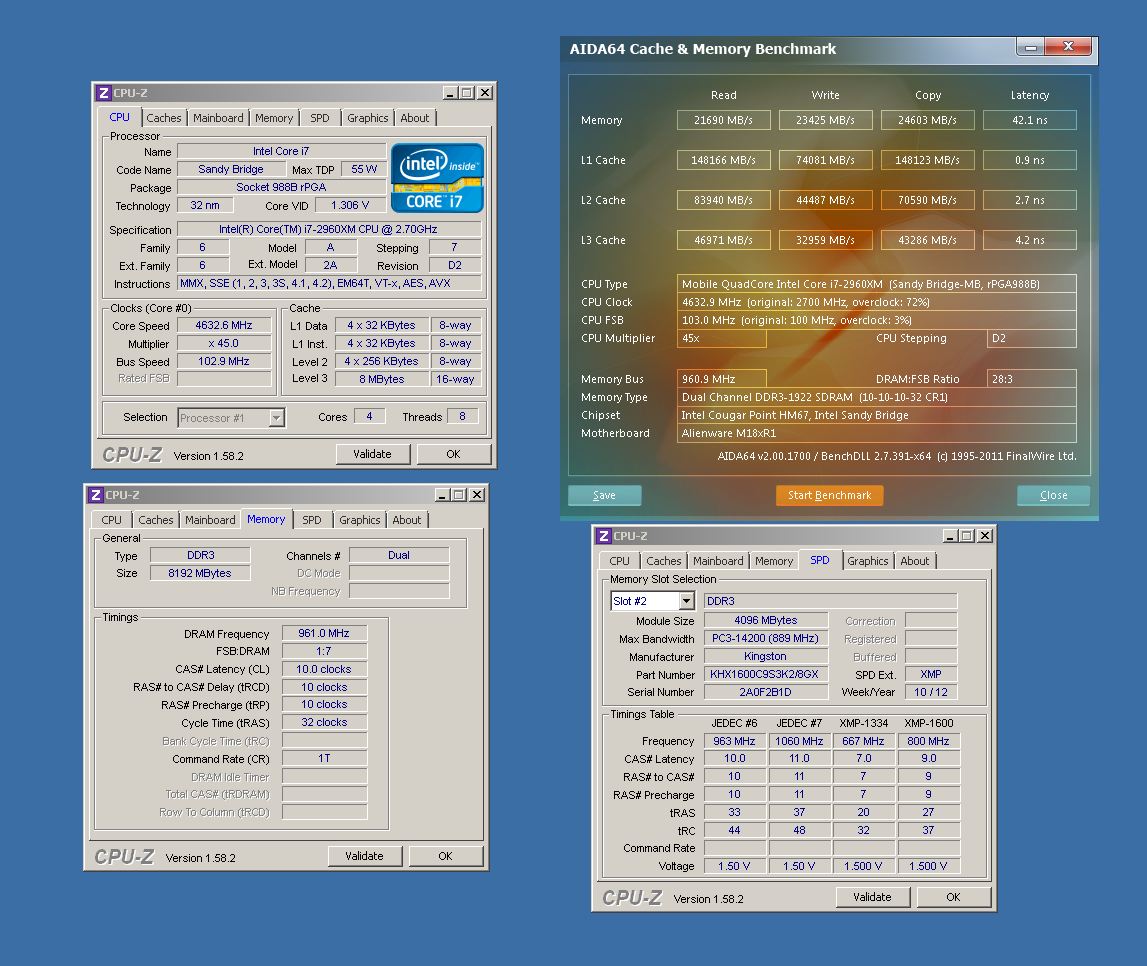The image size is (1147, 966).
Task: Switch to CPU tab in the memory slot window
Action: [x=619, y=561]
